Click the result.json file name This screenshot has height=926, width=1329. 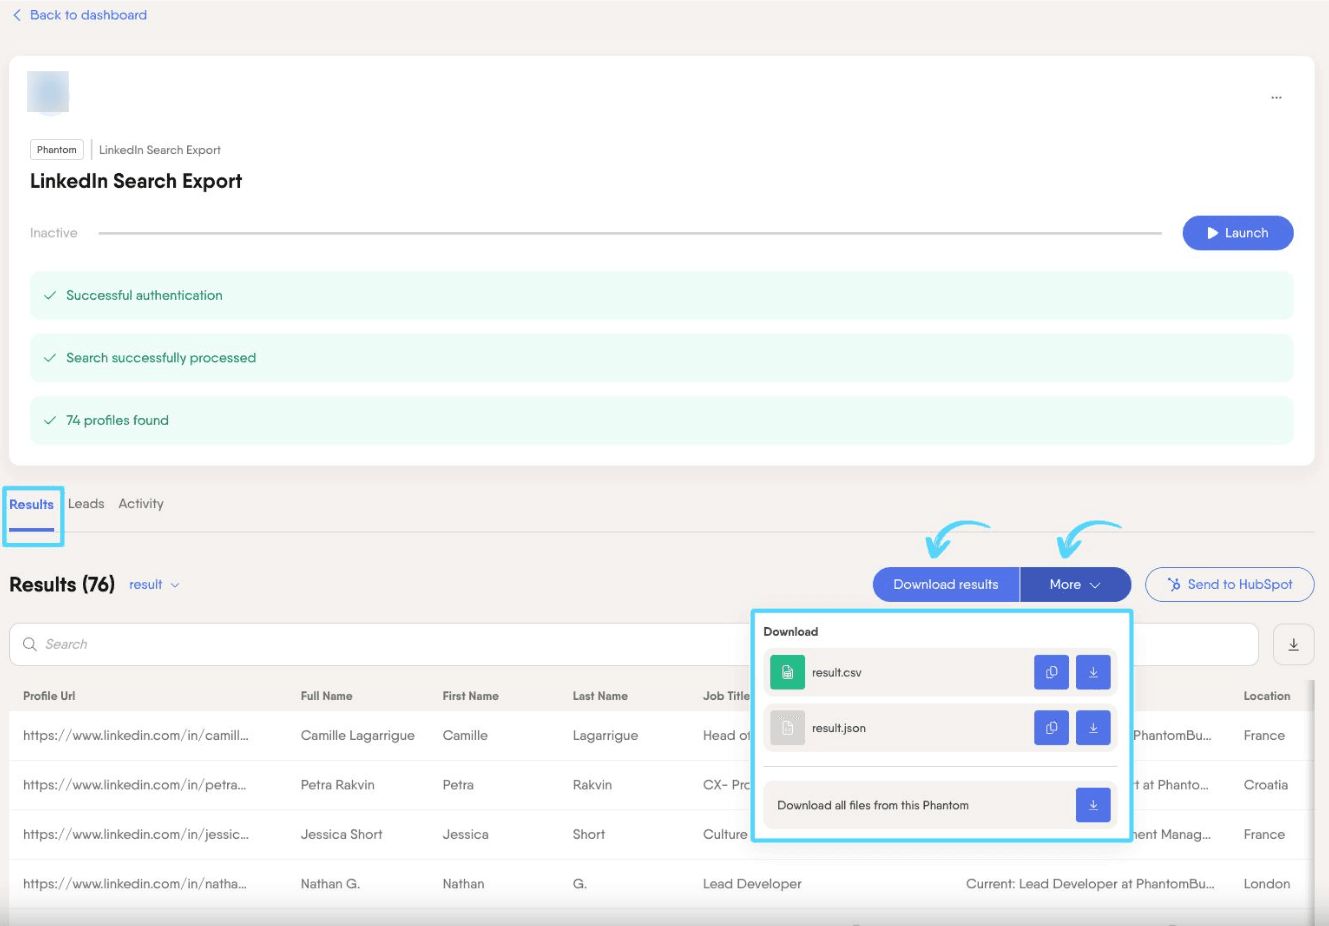point(839,728)
